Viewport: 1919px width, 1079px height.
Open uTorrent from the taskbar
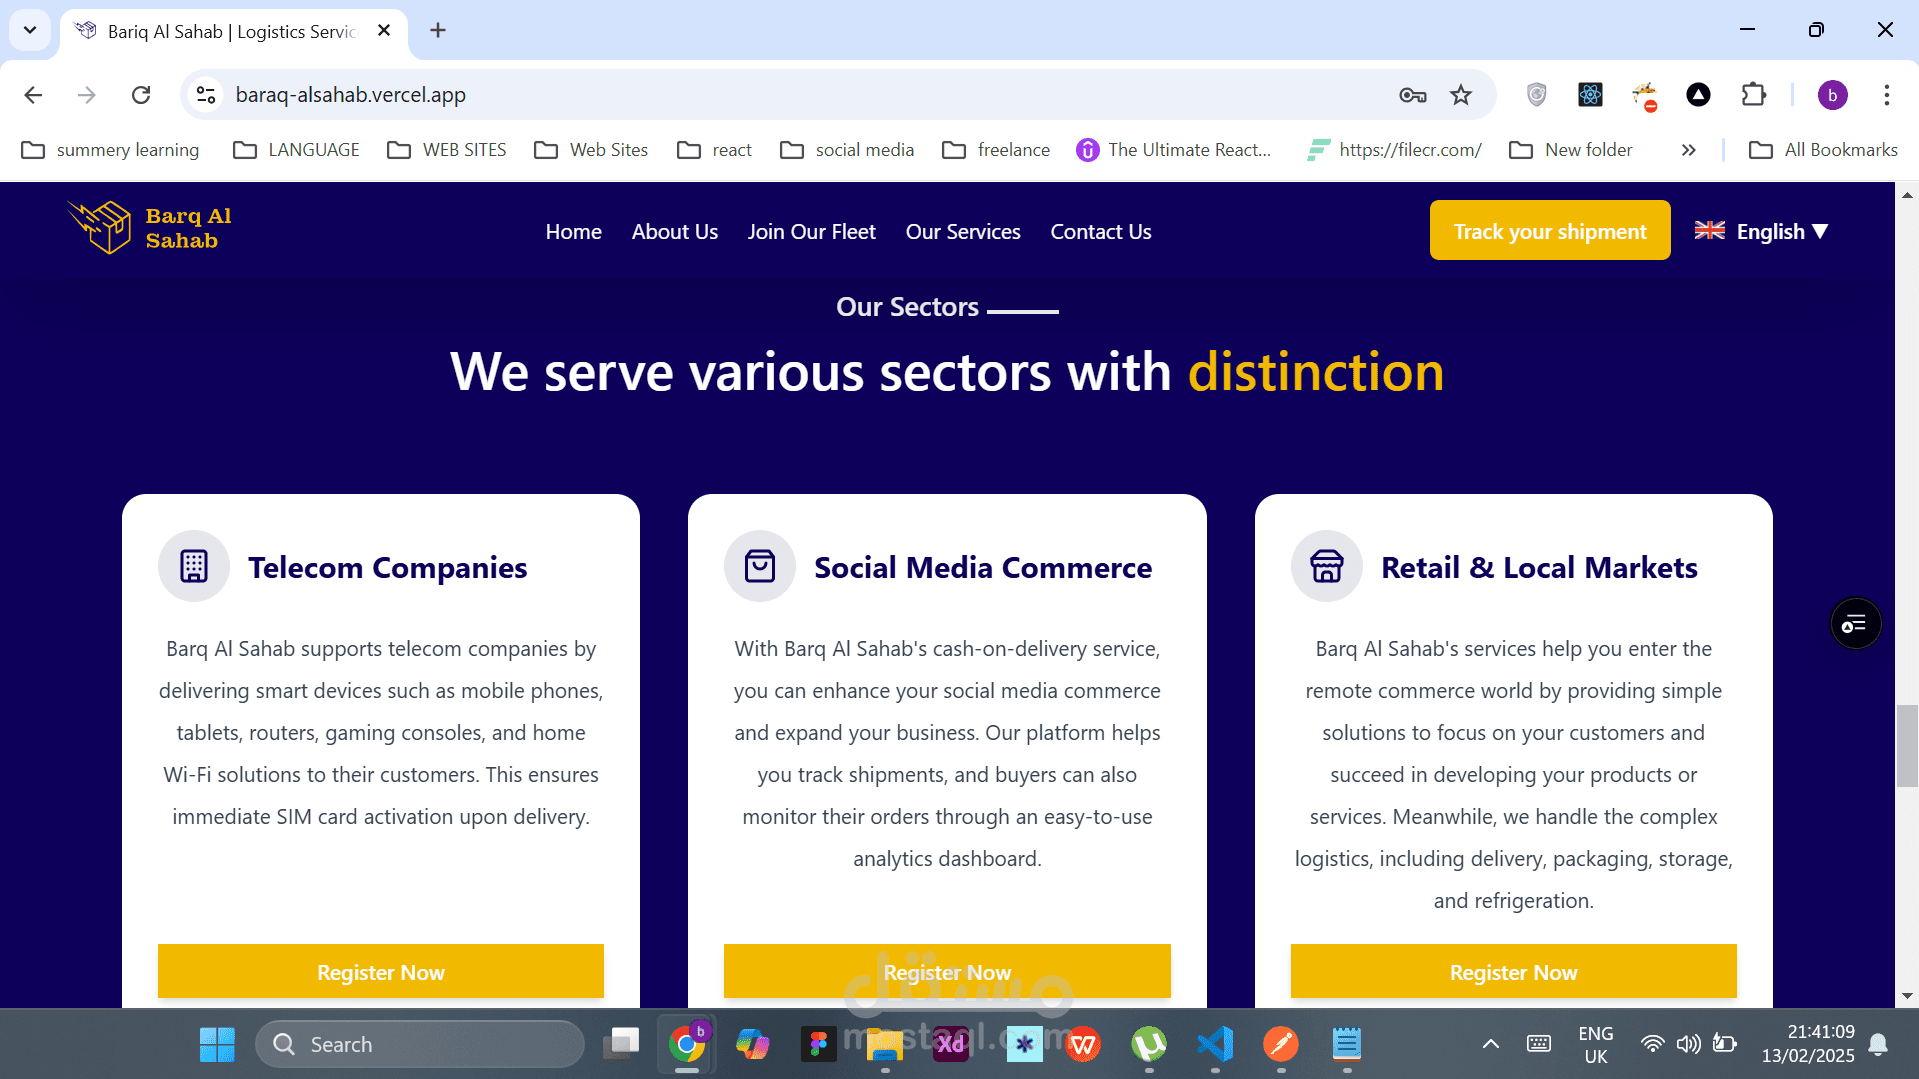coord(1149,1044)
